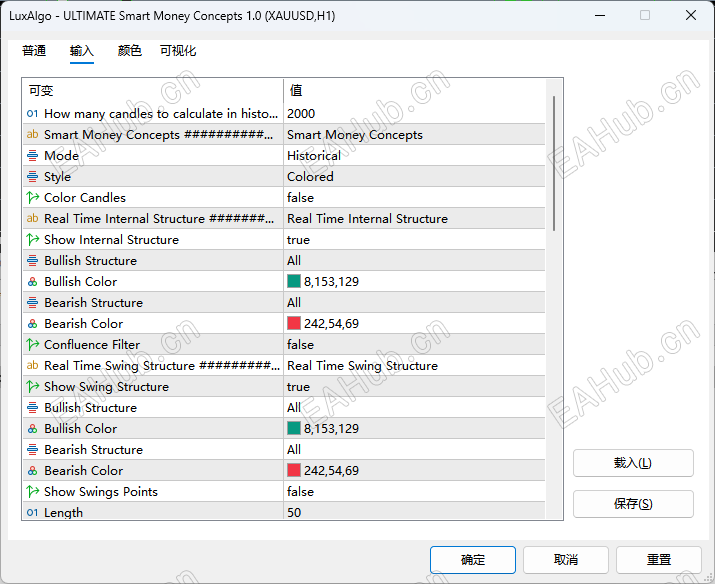Pick Swing Structure Bullish Color green swatch
Viewport: 715px width, 584px height.
click(294, 428)
